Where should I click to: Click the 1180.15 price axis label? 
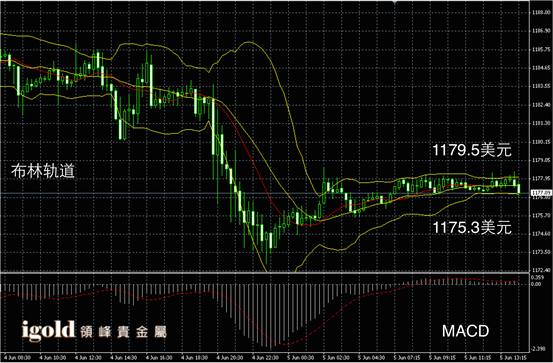click(x=541, y=142)
